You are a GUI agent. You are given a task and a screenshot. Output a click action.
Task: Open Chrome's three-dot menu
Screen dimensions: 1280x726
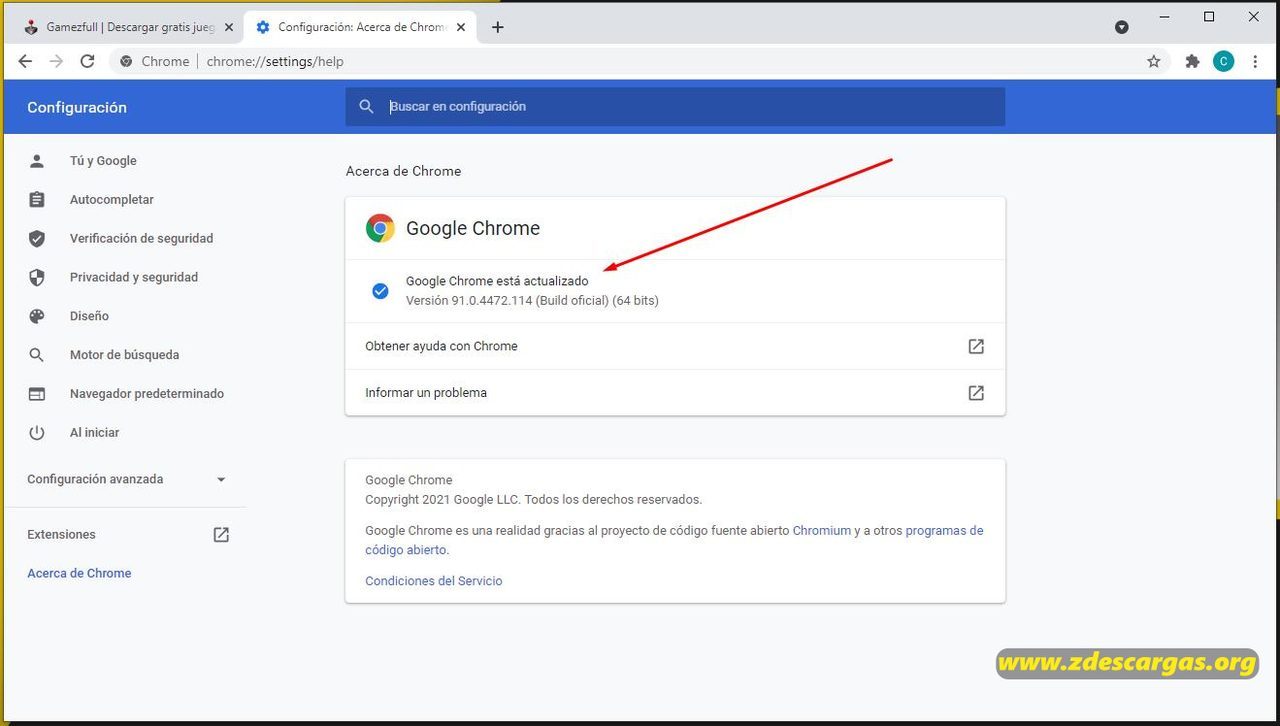[x=1254, y=61]
